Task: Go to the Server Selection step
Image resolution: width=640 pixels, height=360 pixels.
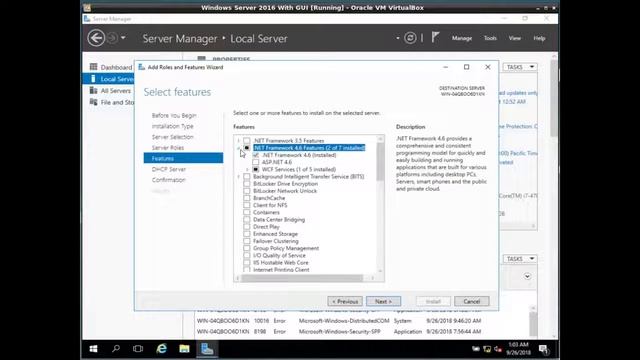Action: coord(173,137)
